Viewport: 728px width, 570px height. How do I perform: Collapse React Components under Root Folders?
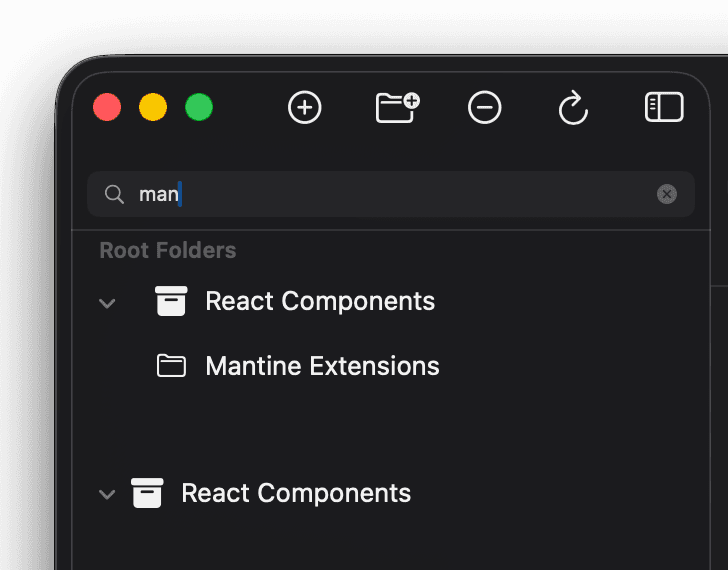(x=107, y=303)
